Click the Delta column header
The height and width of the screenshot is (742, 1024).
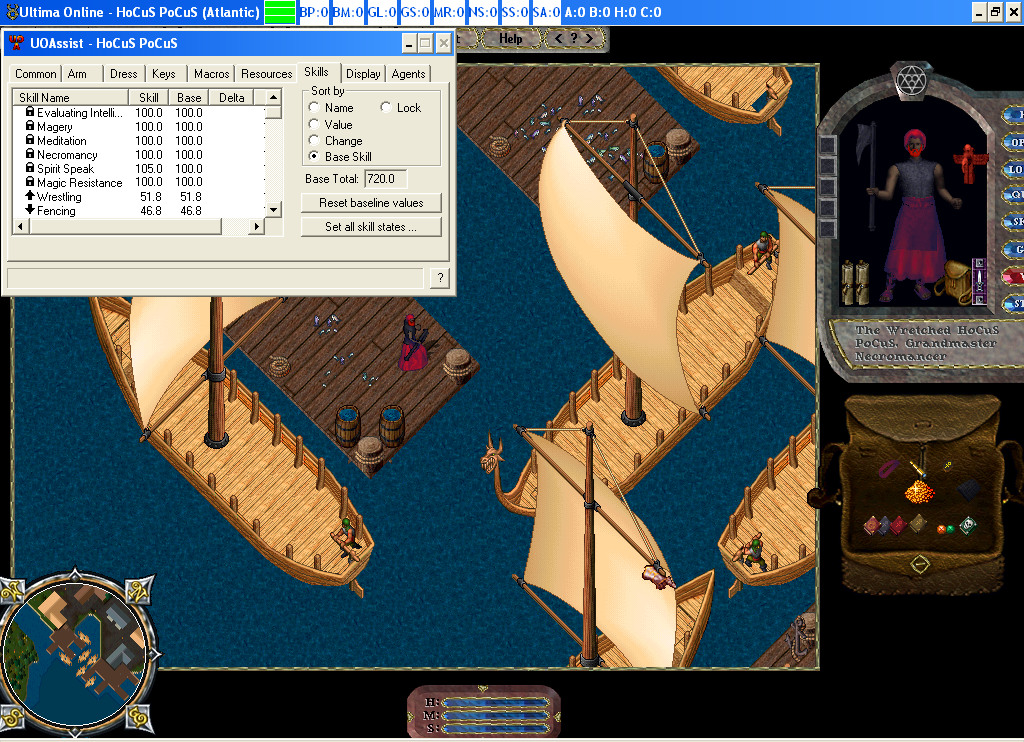(x=231, y=97)
